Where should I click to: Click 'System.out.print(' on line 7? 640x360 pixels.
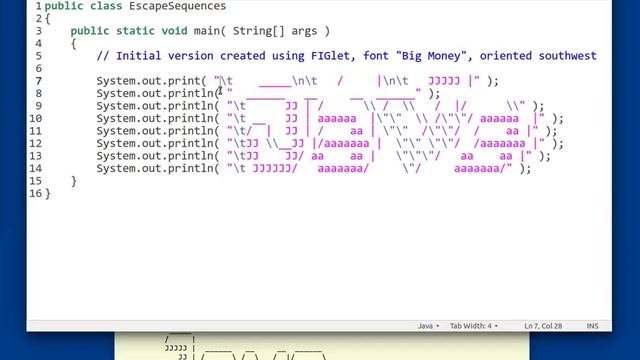[x=151, y=81]
